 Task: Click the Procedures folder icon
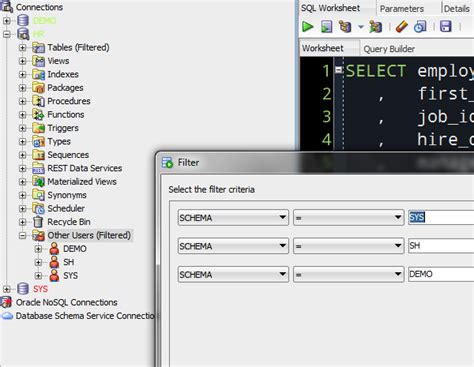coord(39,101)
